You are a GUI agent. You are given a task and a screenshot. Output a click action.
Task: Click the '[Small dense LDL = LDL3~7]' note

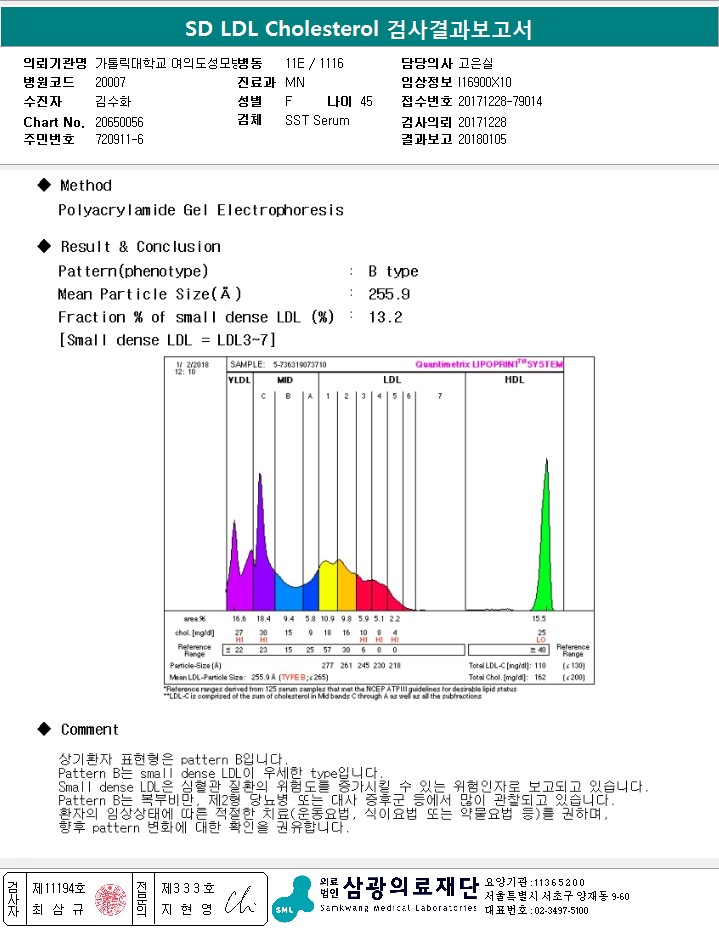167,340
